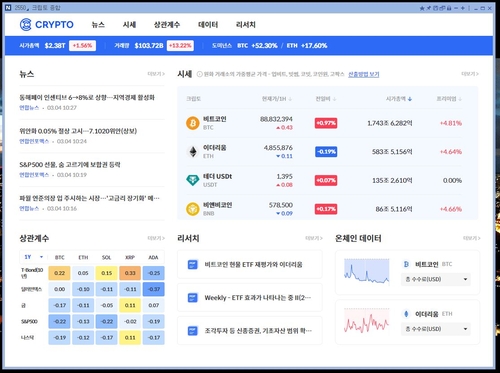
Task: Open news headline starting 위안화 0.05%
Action: coord(78,131)
